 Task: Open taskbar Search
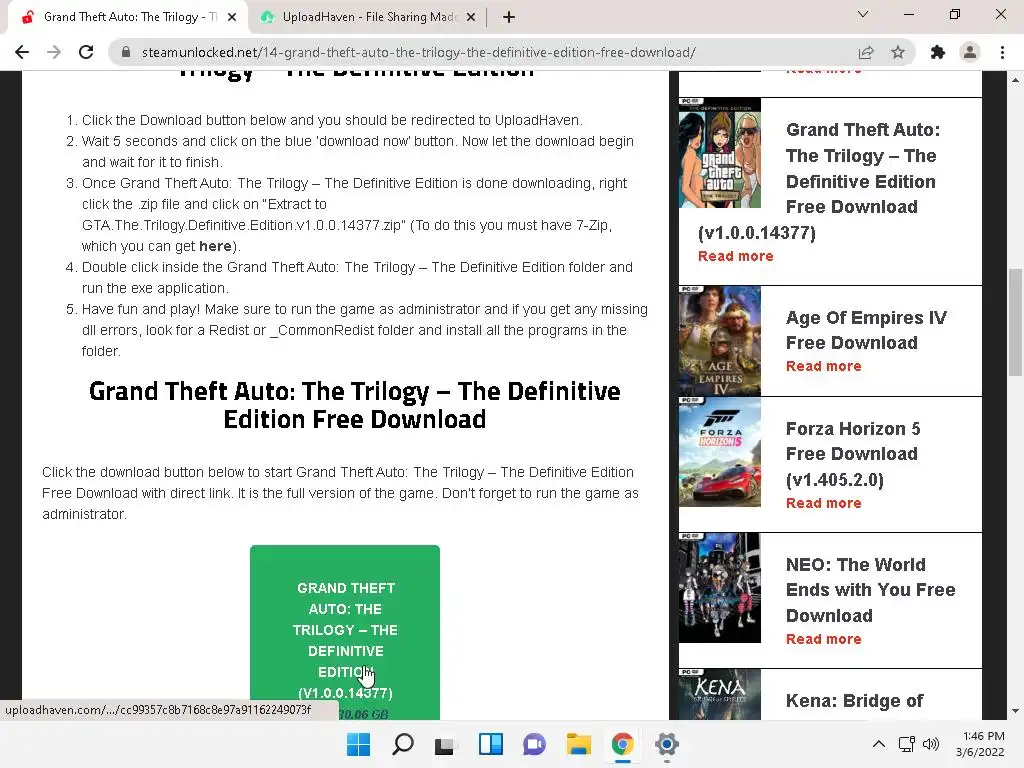click(402, 744)
